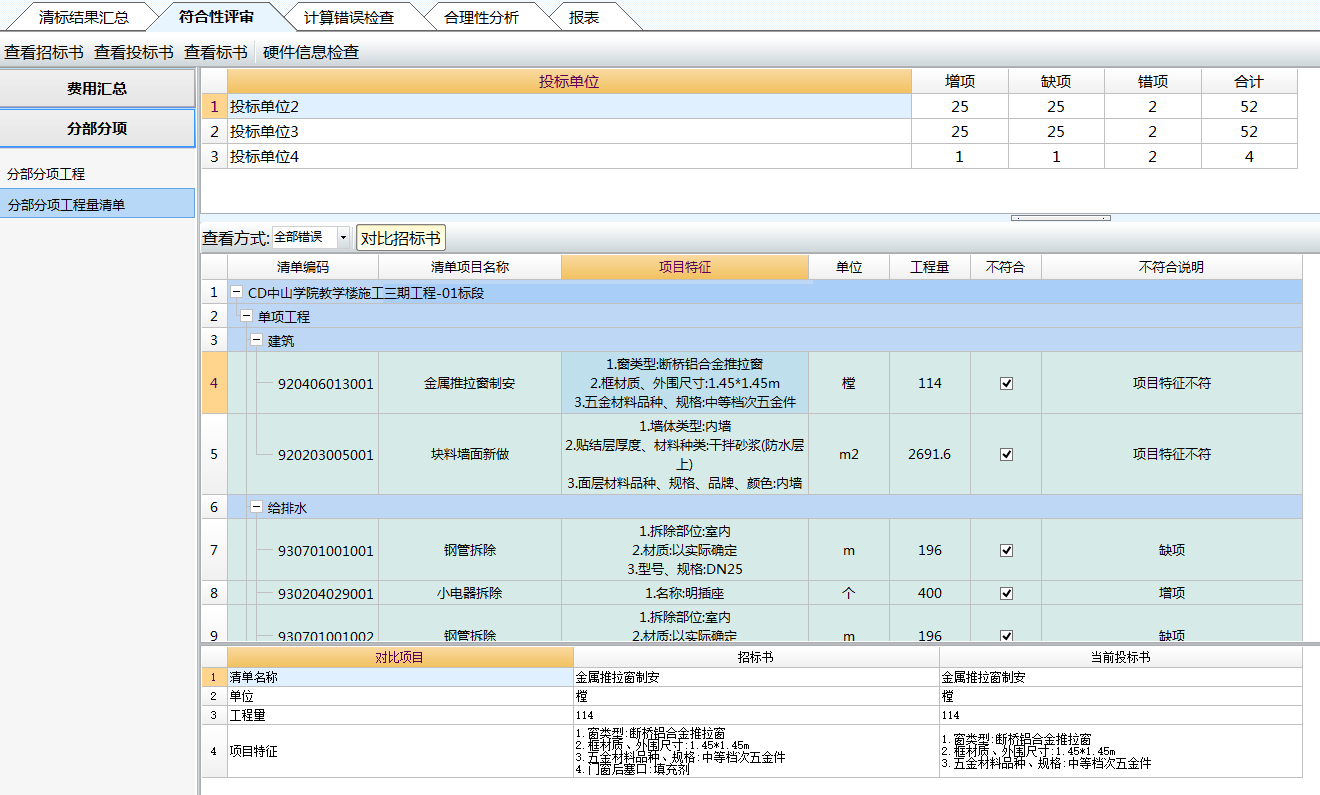Screen dimensions: 1320x795
Task: Click the 合计 column header
Action: click(1249, 82)
